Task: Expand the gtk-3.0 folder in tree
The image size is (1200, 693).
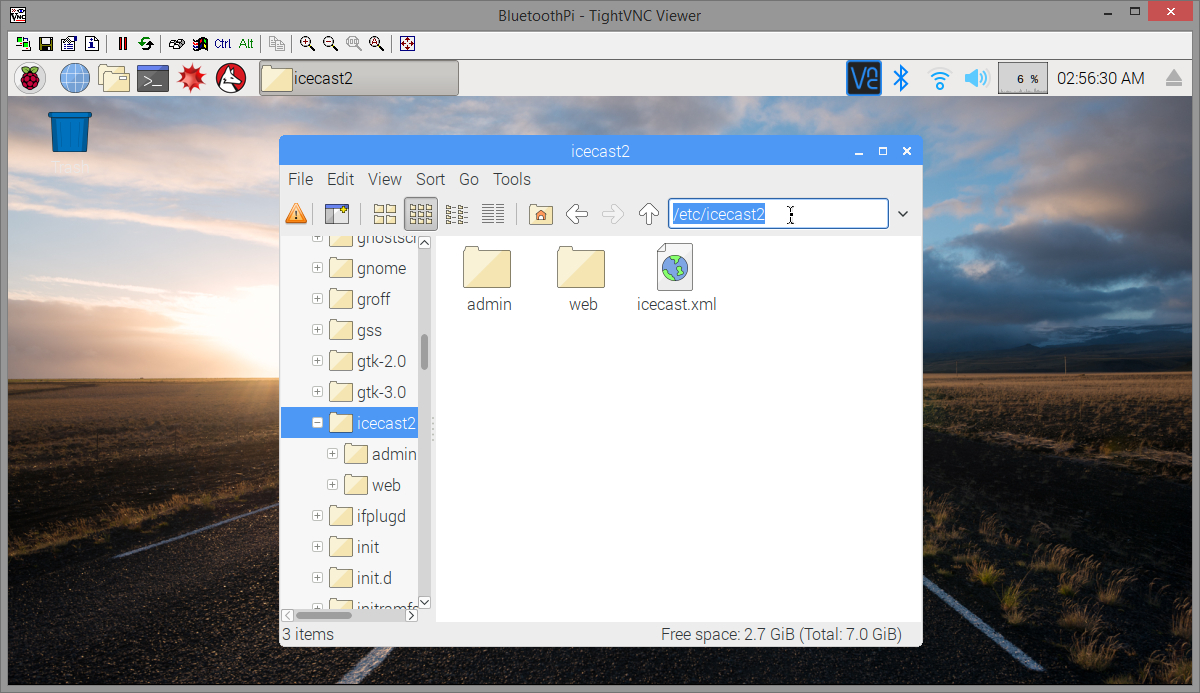Action: tap(317, 392)
